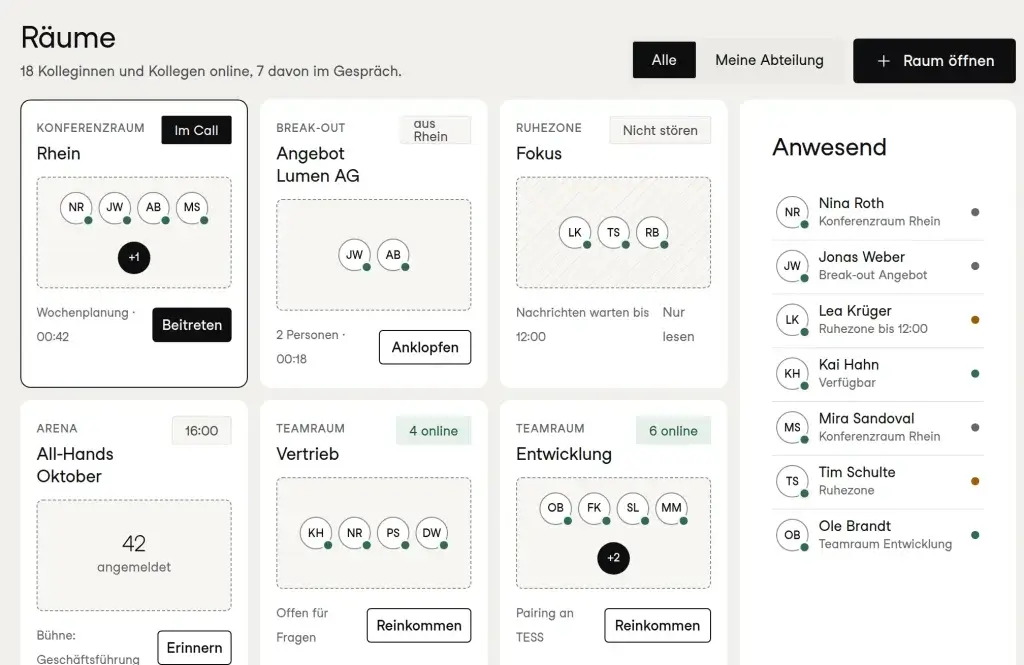Viewport: 1024px width, 665px height.
Task: Select NR avatar in Konferenzraum Rhein
Action: [x=76, y=207]
